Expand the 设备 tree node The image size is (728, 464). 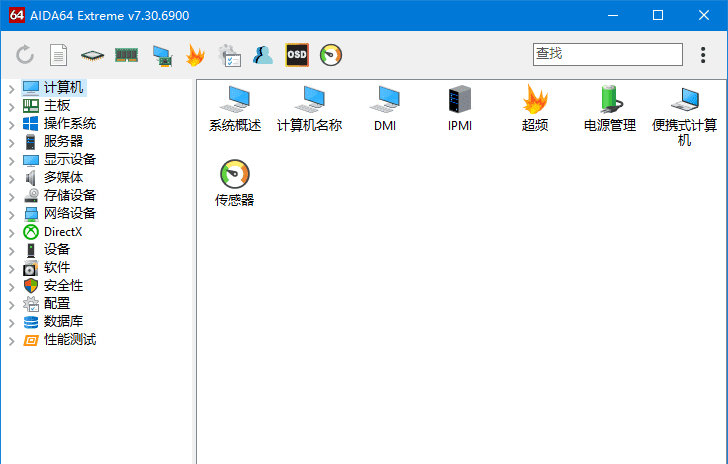[12, 250]
